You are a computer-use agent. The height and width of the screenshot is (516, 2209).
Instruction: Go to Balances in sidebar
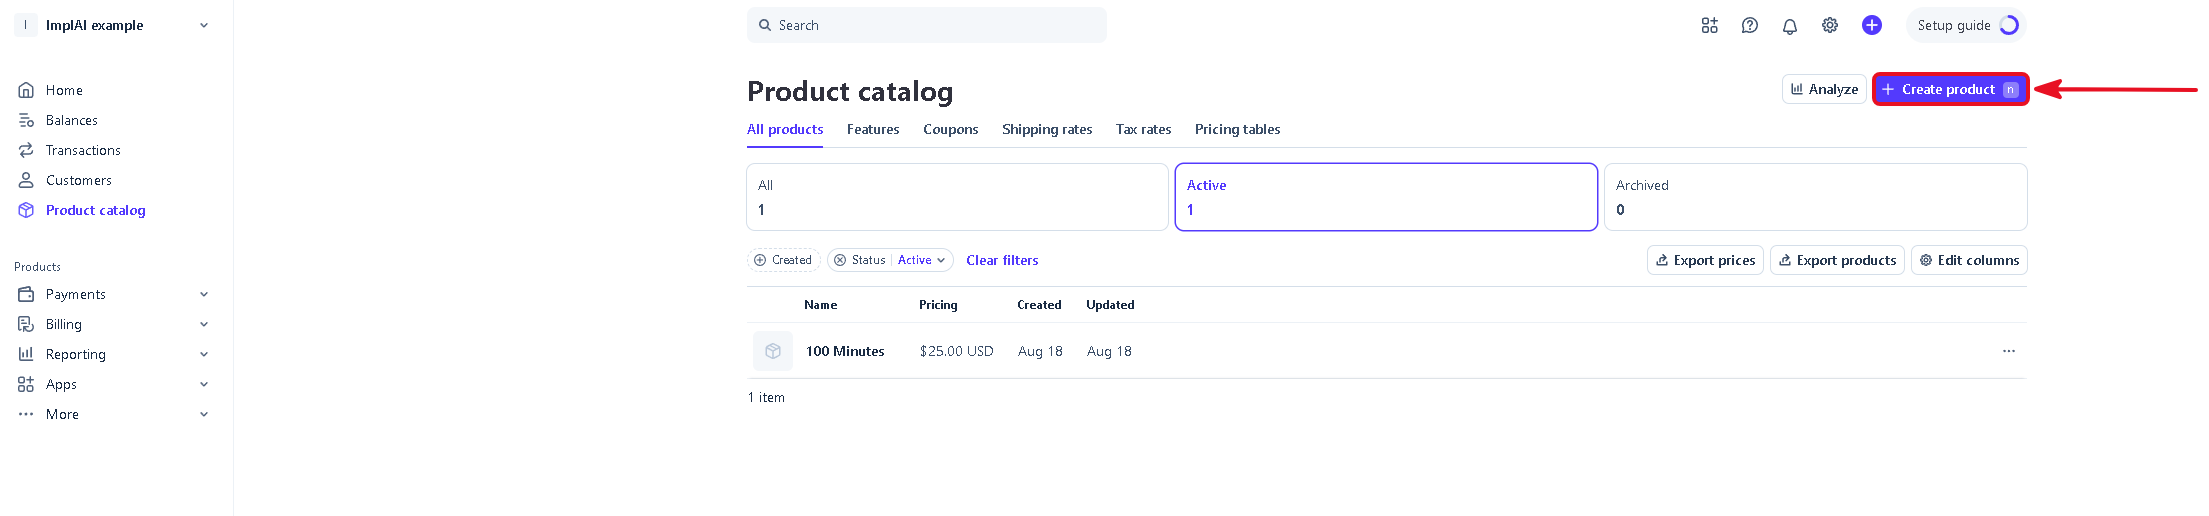tap(72, 120)
